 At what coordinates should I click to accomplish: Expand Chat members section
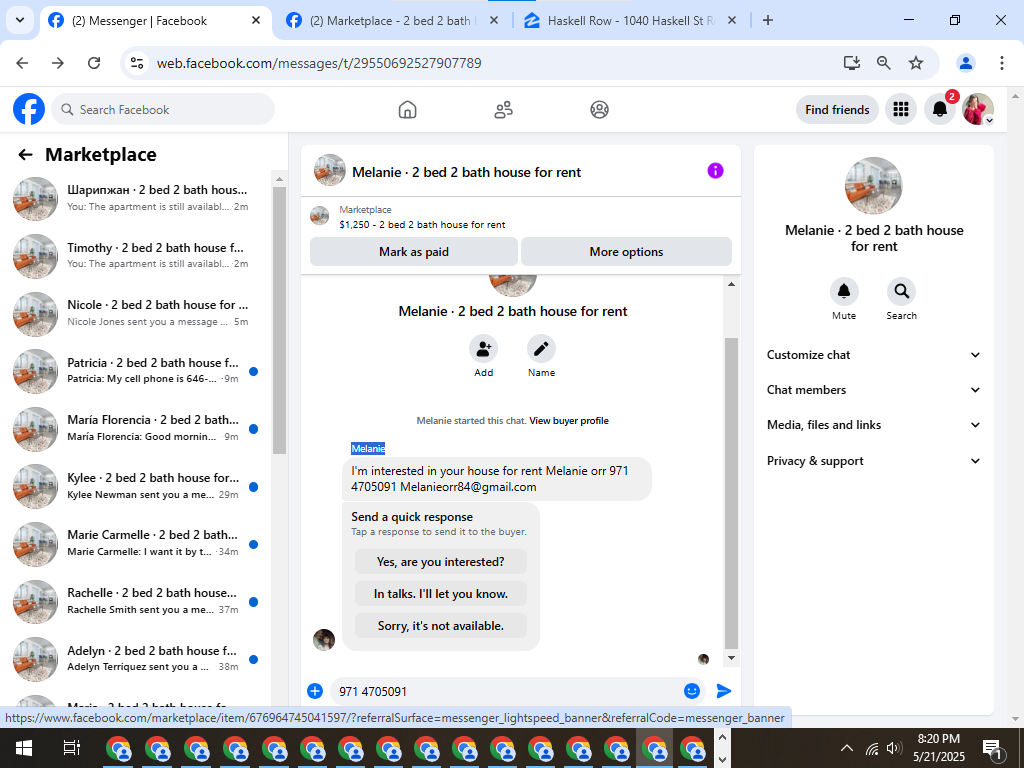[874, 390]
